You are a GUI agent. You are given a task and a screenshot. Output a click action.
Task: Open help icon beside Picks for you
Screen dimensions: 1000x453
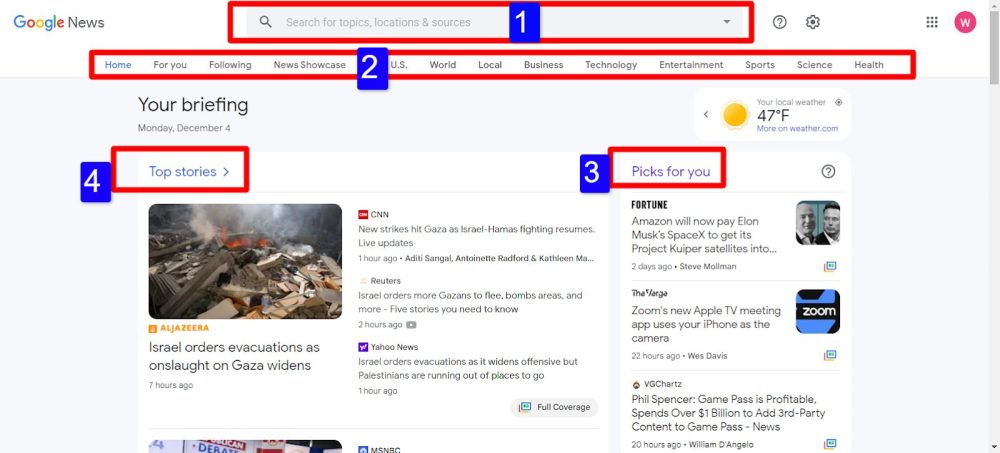click(828, 171)
